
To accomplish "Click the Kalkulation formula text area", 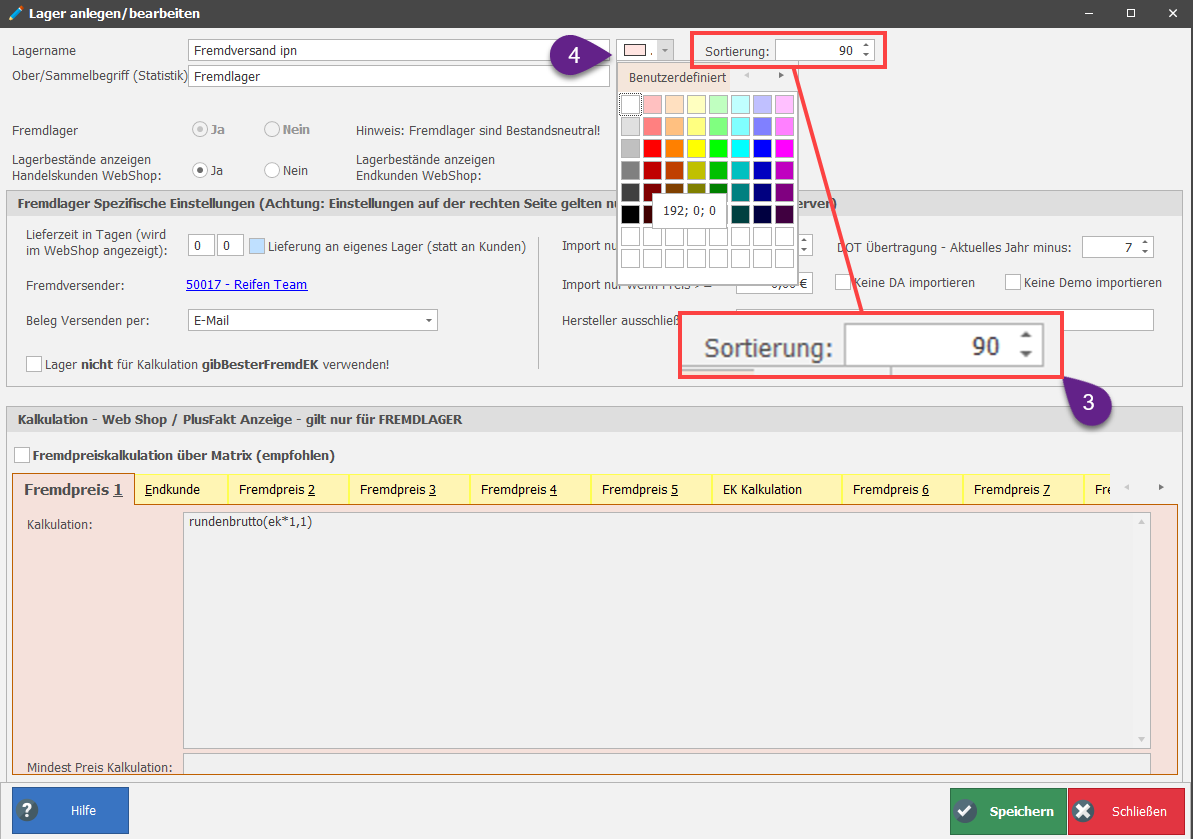I will point(666,630).
